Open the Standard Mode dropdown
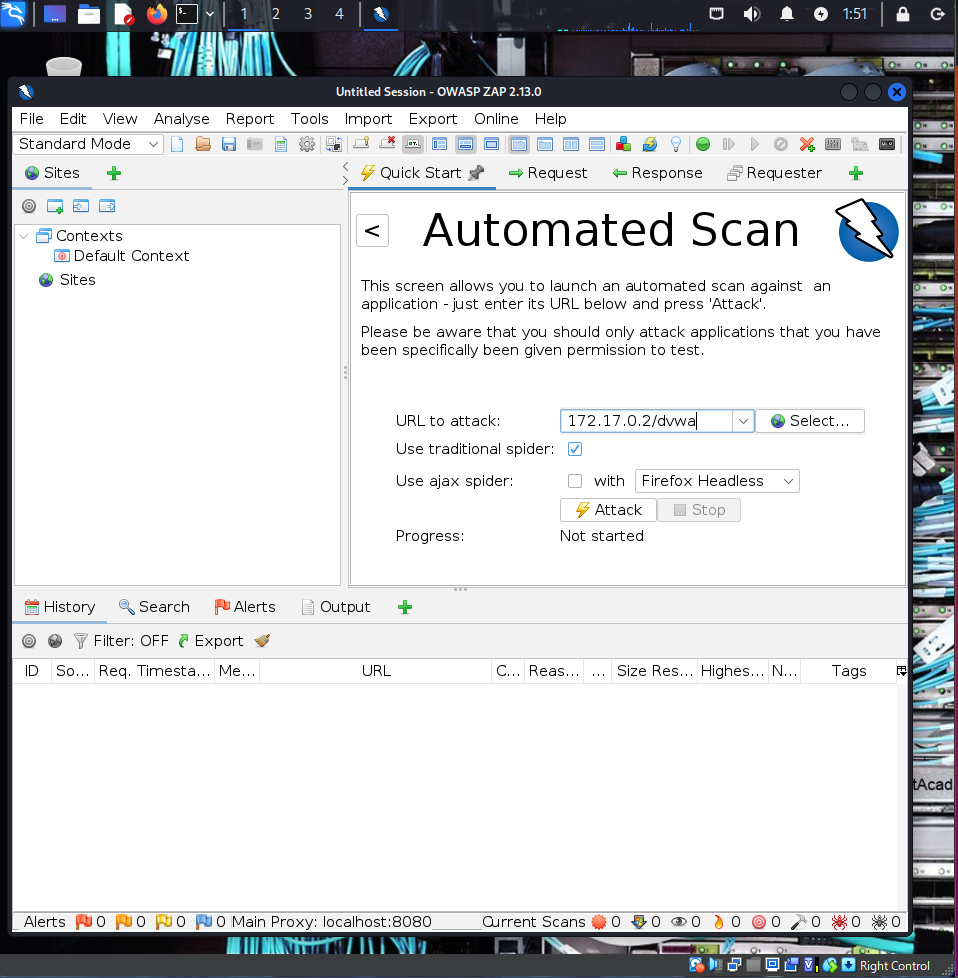 click(88, 144)
